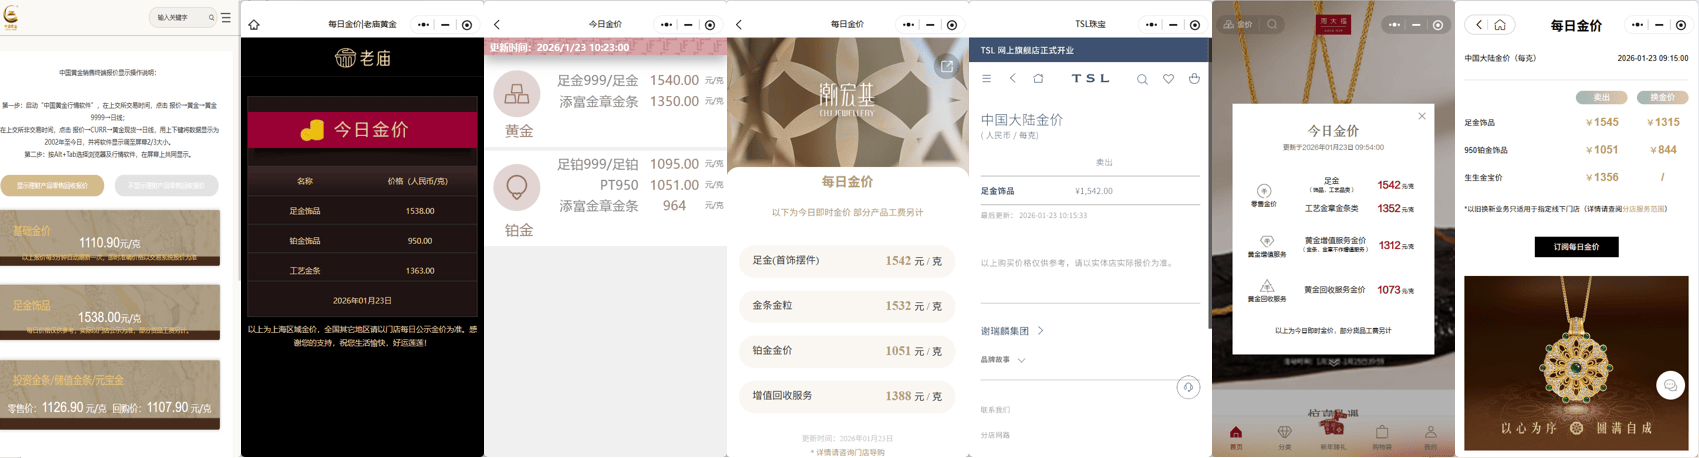The height and width of the screenshot is (458, 1699).
Task: Open the TSL hamburger menu icon
Action: 986,79
